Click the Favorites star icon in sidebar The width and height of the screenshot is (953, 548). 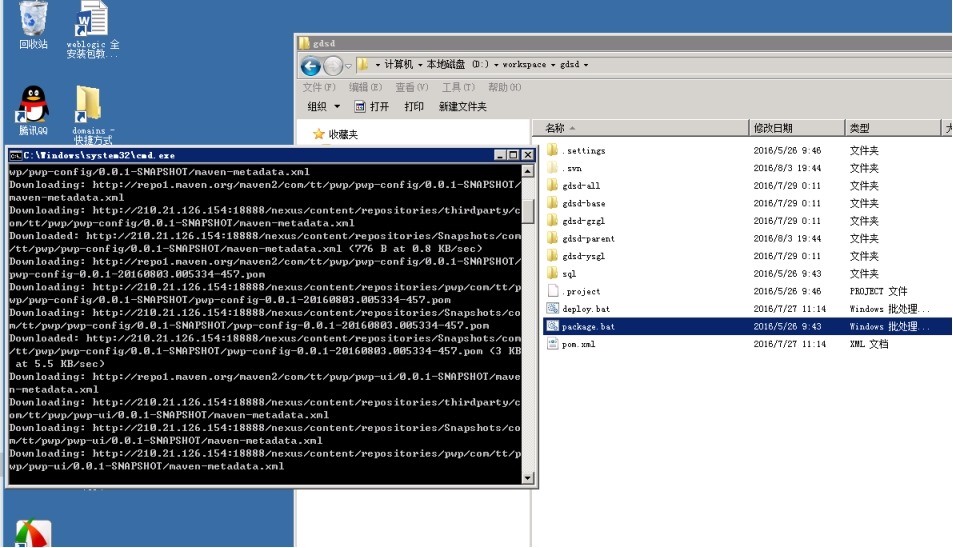(x=318, y=134)
